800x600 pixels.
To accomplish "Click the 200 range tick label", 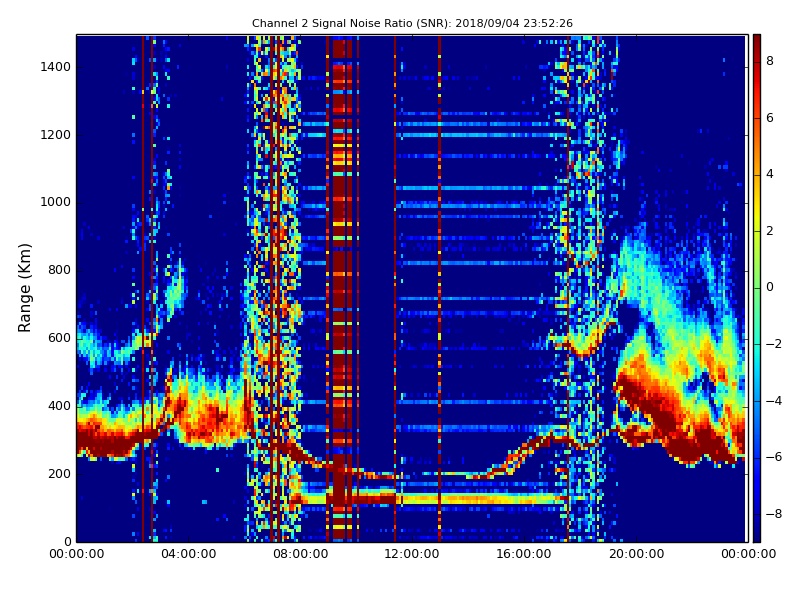I will pyautogui.click(x=60, y=473).
